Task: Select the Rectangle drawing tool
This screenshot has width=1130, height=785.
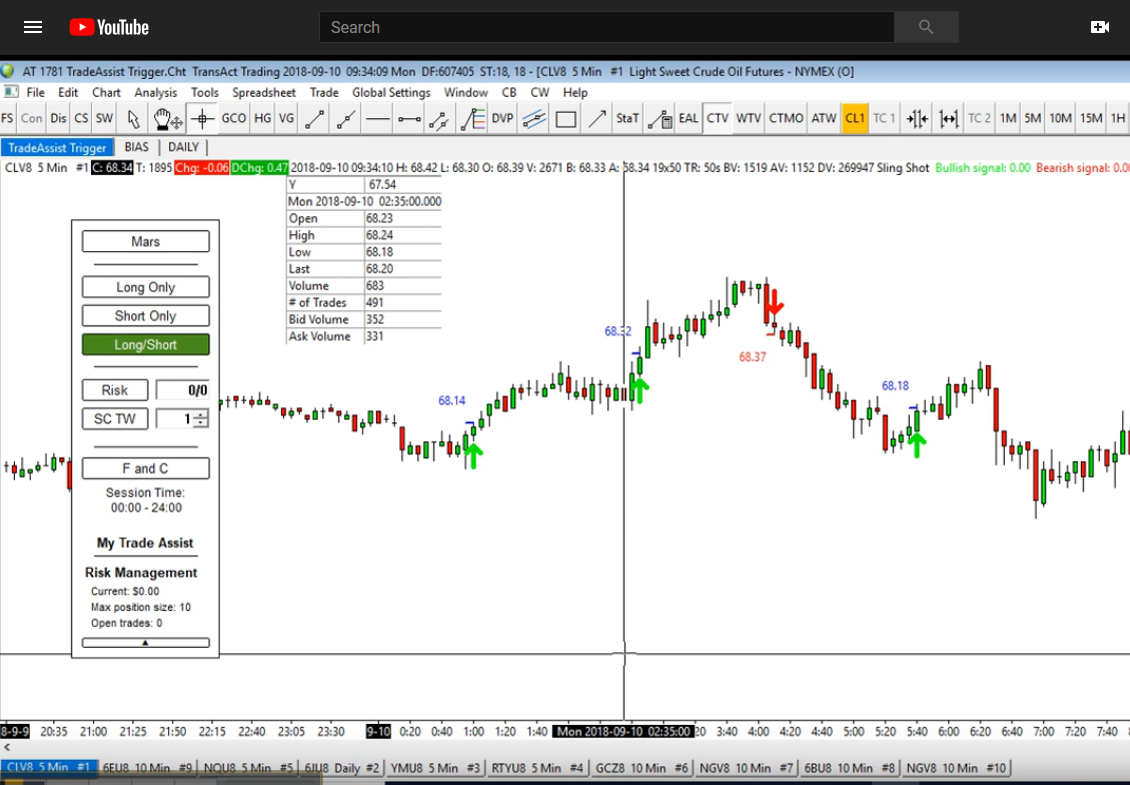Action: tap(566, 119)
